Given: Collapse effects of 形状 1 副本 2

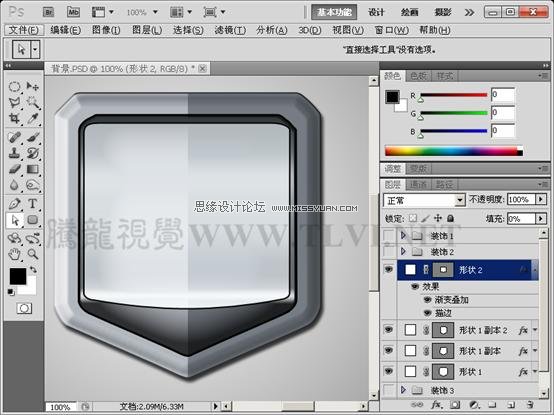Looking at the screenshot, I should 535,330.
